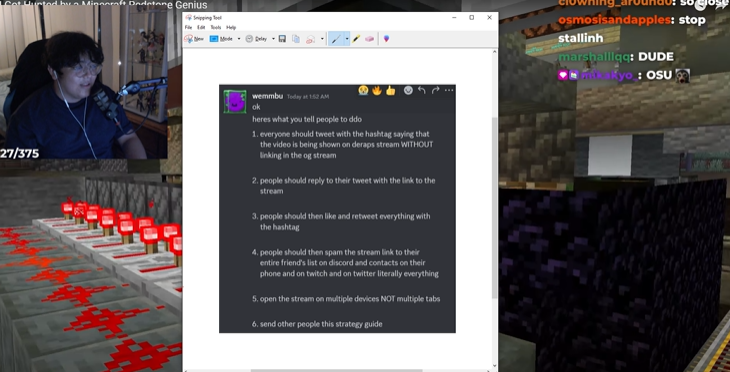This screenshot has height=372, width=730.
Task: Click chat username marshalllqq
Action: (x=594, y=57)
